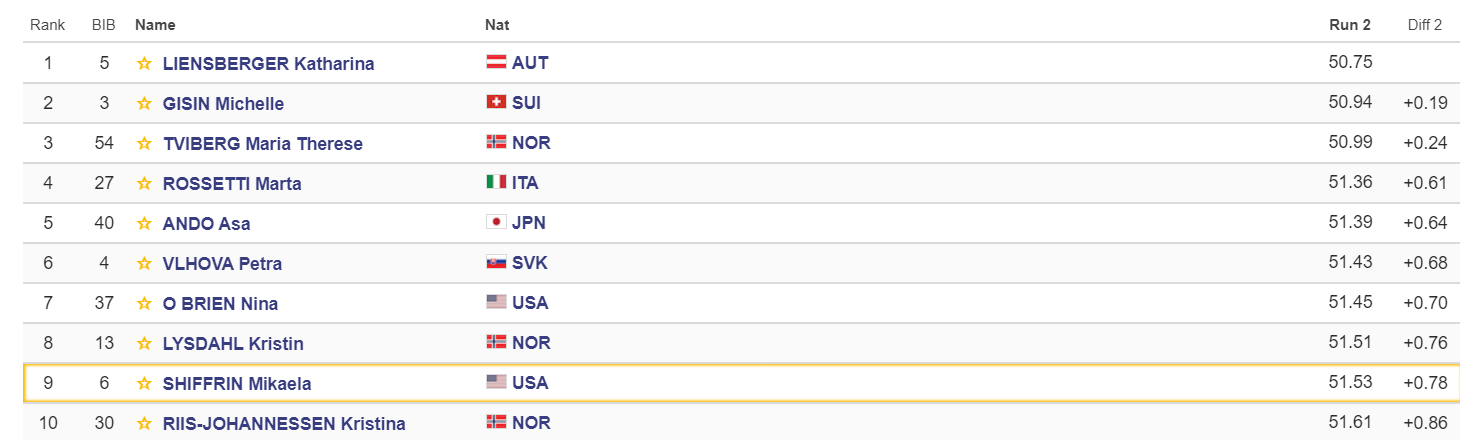1460x440 pixels.
Task: Click the Austrian flag icon for AUT
Action: pos(495,62)
